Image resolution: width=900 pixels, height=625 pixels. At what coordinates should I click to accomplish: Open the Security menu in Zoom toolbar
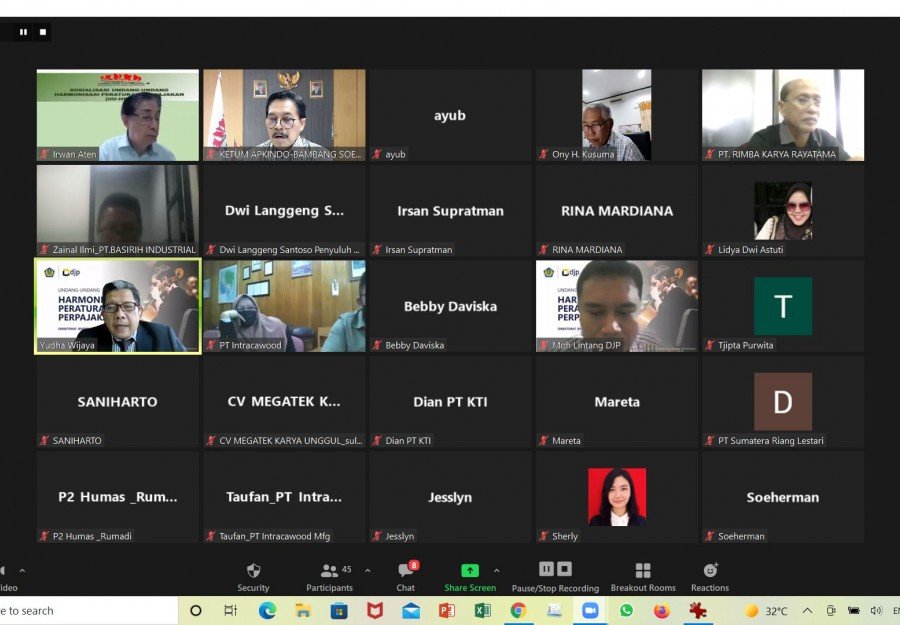pyautogui.click(x=253, y=577)
